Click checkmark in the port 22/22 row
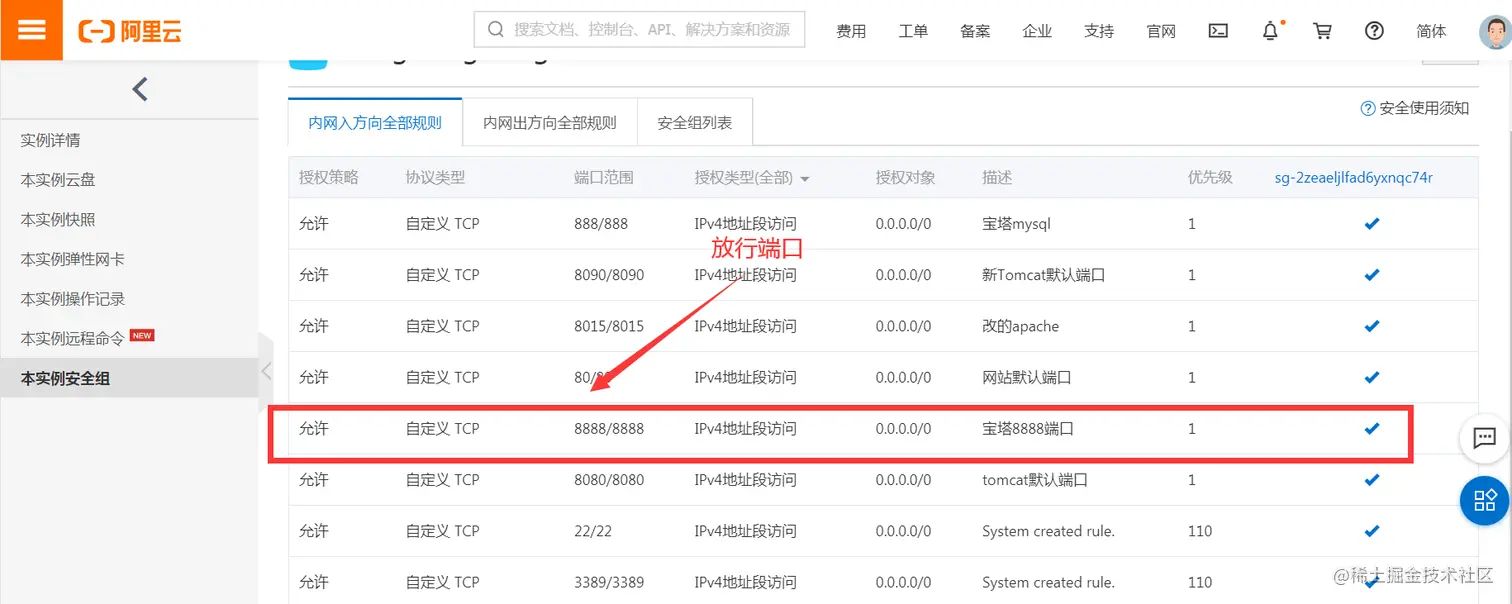The height and width of the screenshot is (604, 1512). point(1372,531)
